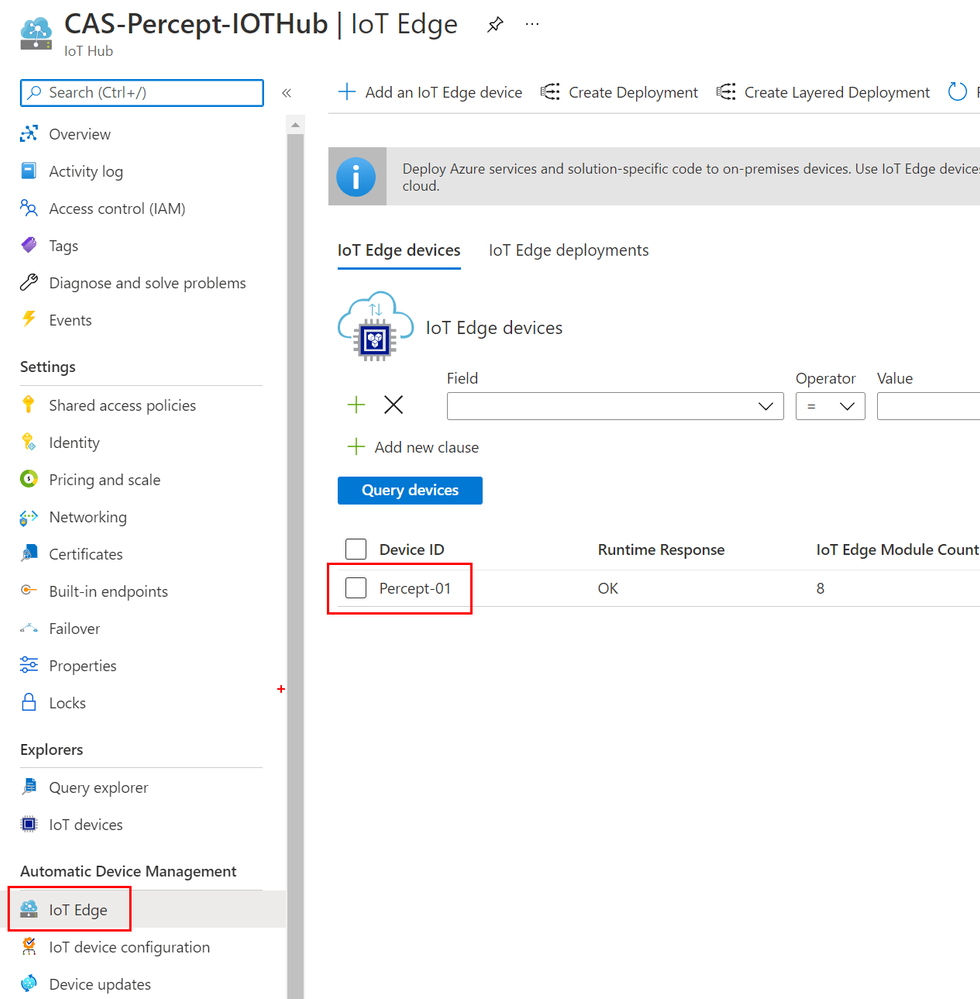Click the Query devices button
The image size is (980, 999).
coord(410,490)
